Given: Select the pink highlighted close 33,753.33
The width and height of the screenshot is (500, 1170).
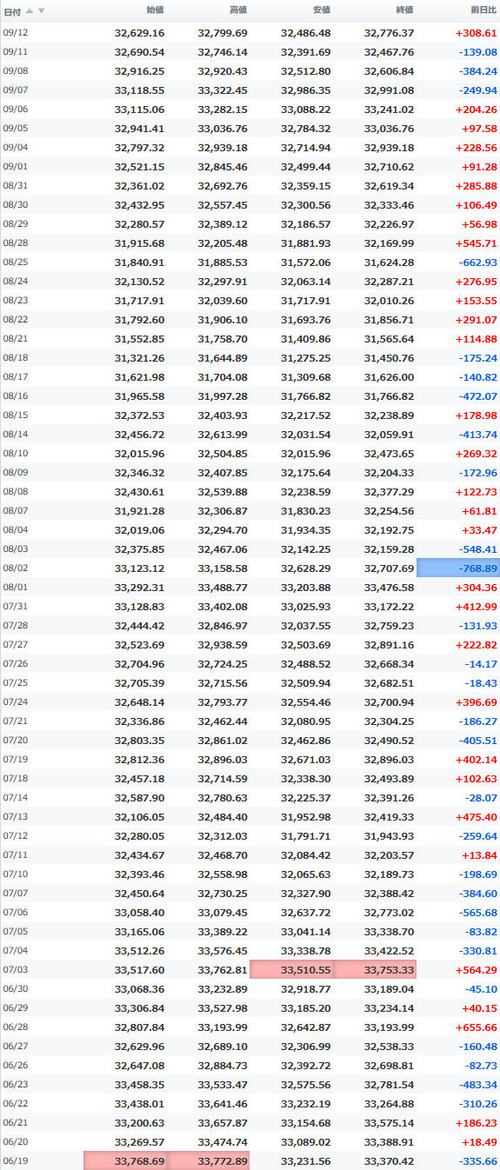Looking at the screenshot, I should (x=375, y=969).
